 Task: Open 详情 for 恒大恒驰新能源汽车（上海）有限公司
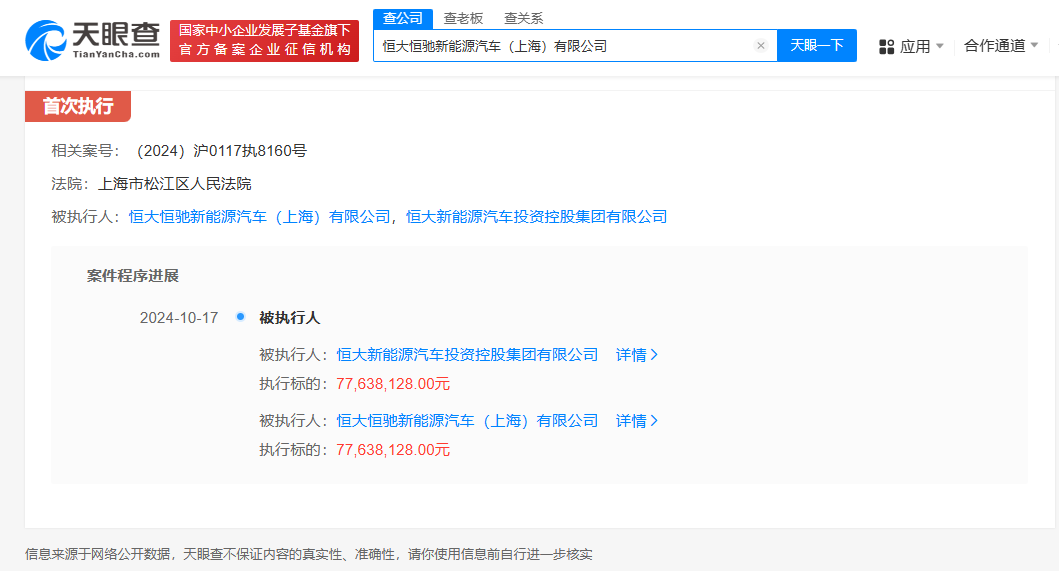tap(637, 421)
